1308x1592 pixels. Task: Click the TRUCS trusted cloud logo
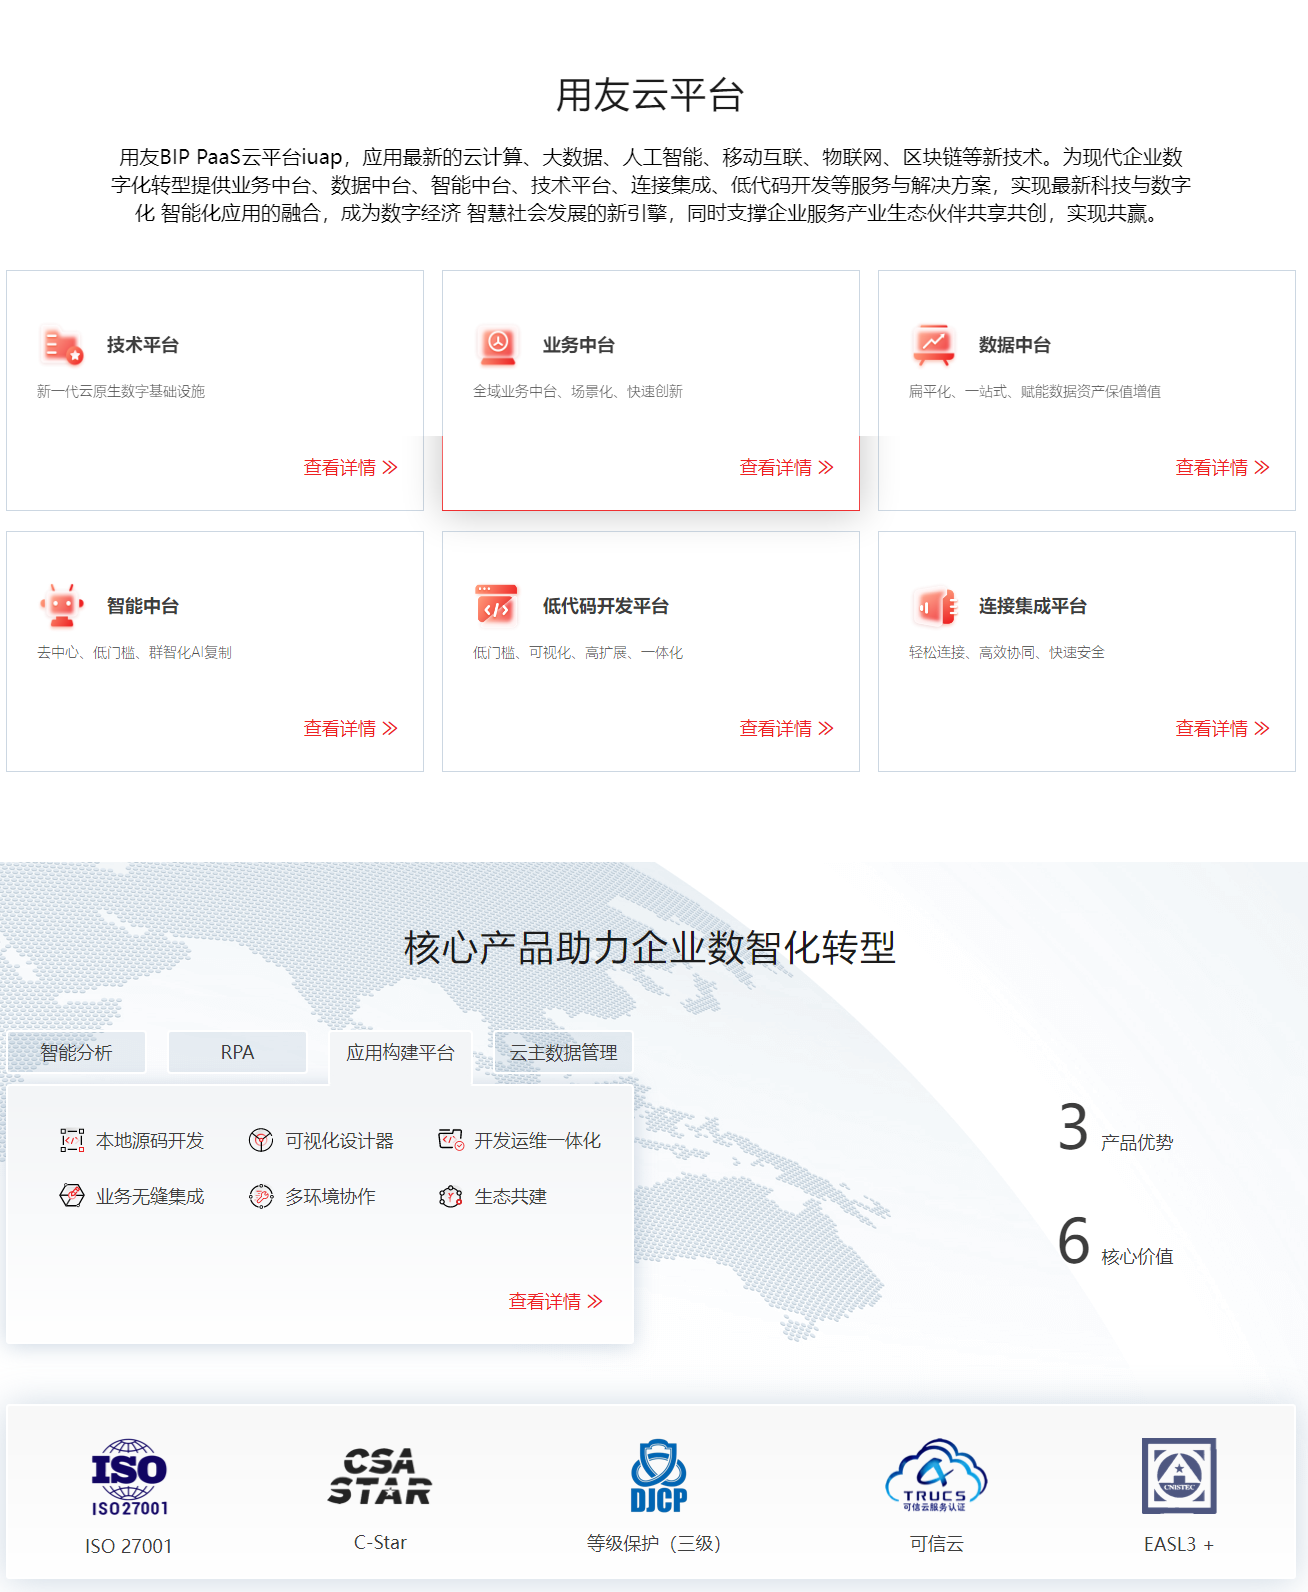click(936, 1476)
